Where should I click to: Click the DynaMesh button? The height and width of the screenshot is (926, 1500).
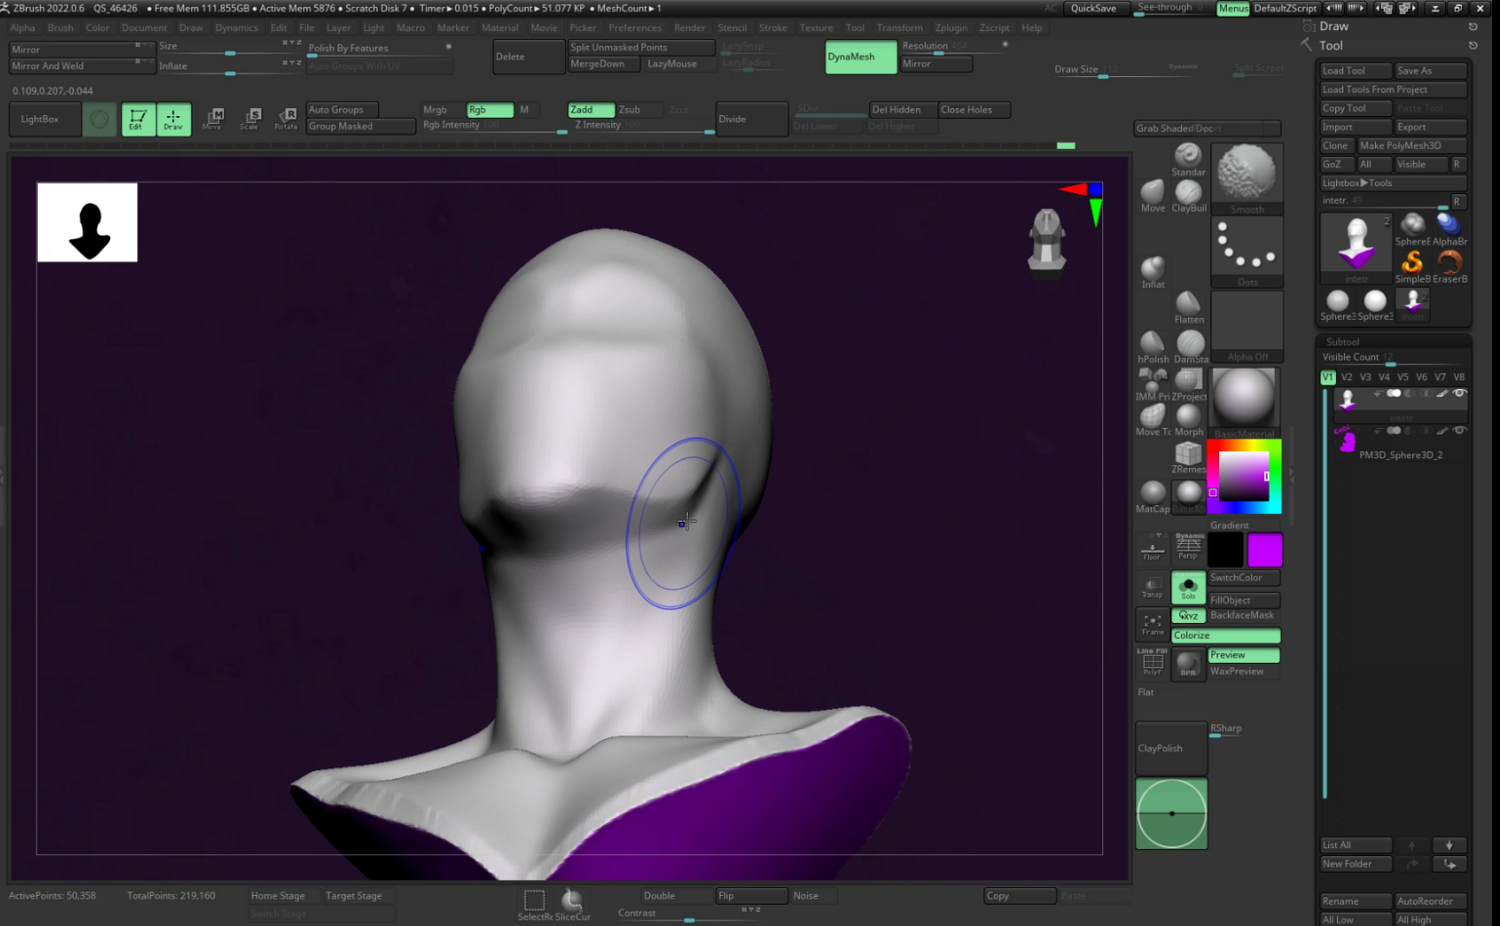(x=861, y=57)
